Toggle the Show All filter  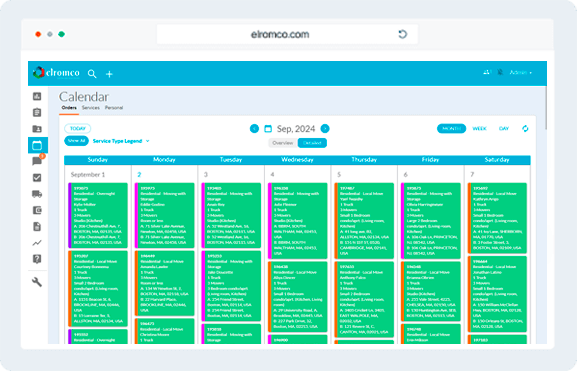pyautogui.click(x=77, y=141)
